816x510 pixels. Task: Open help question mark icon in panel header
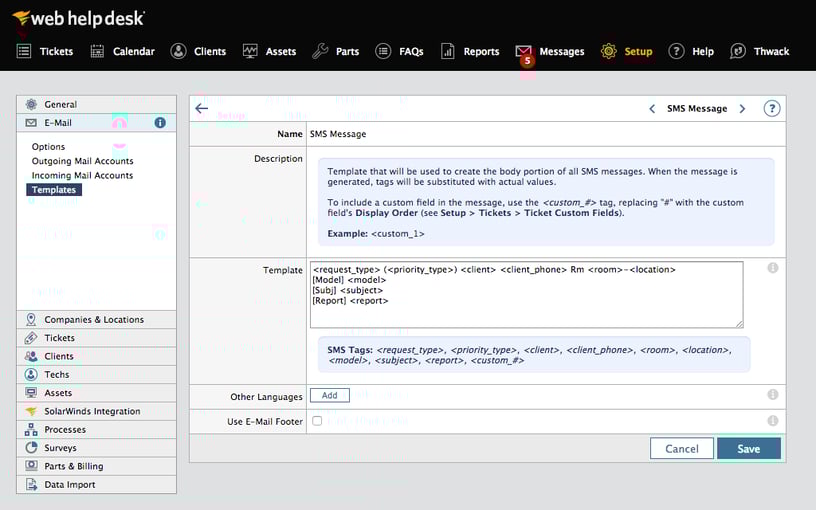(771, 108)
